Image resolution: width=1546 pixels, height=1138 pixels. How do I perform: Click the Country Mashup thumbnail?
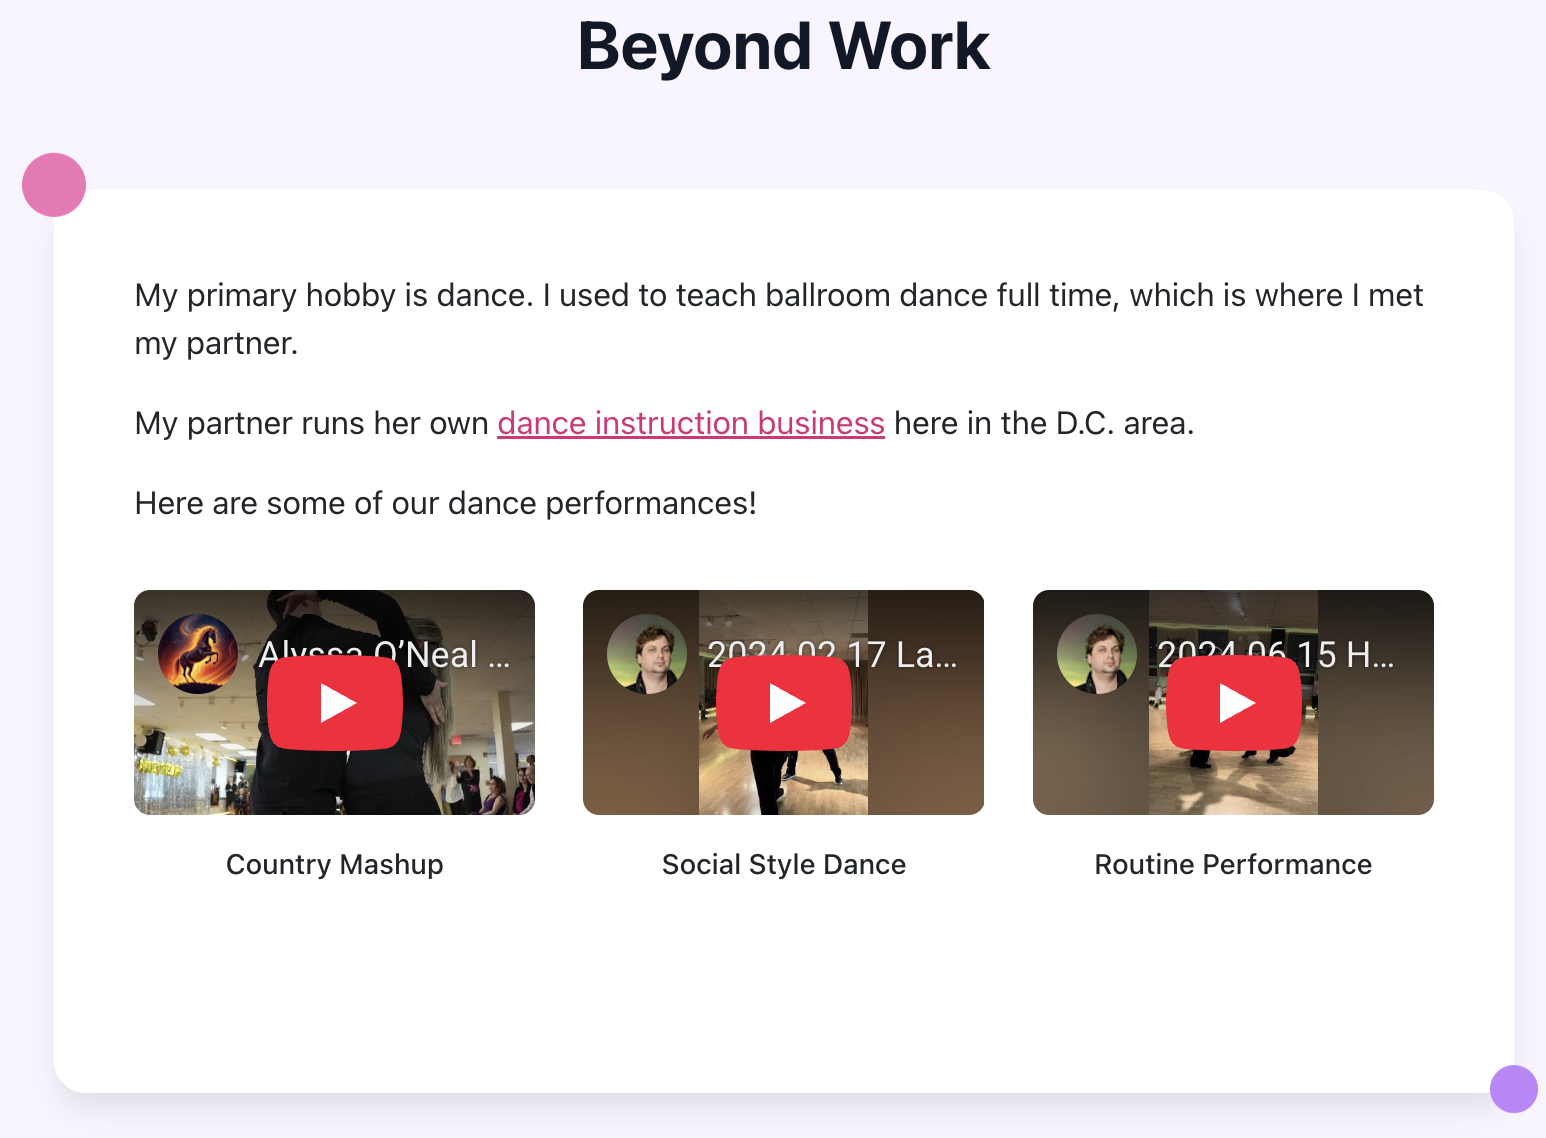[334, 780]
